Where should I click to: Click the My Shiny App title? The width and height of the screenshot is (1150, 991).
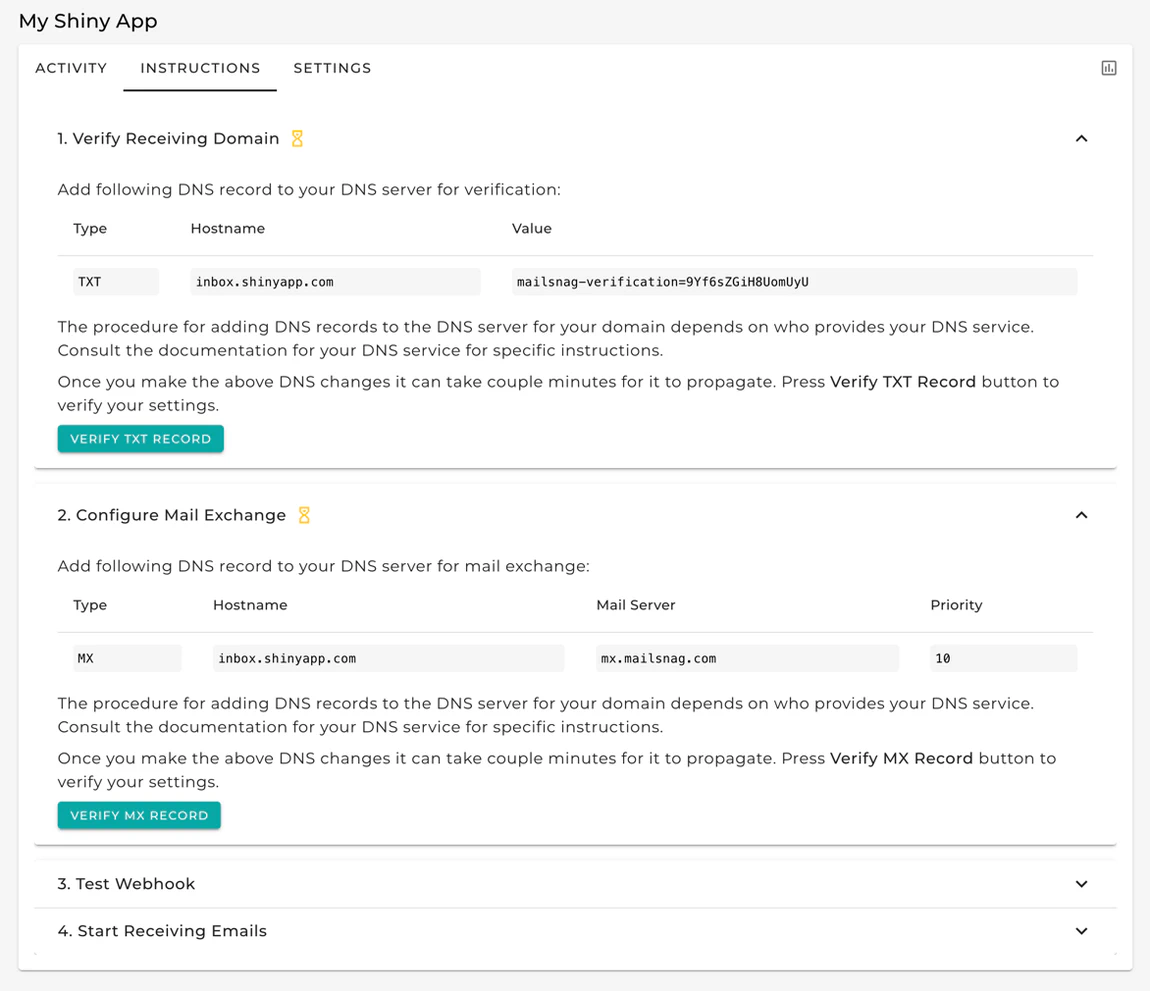[88, 21]
